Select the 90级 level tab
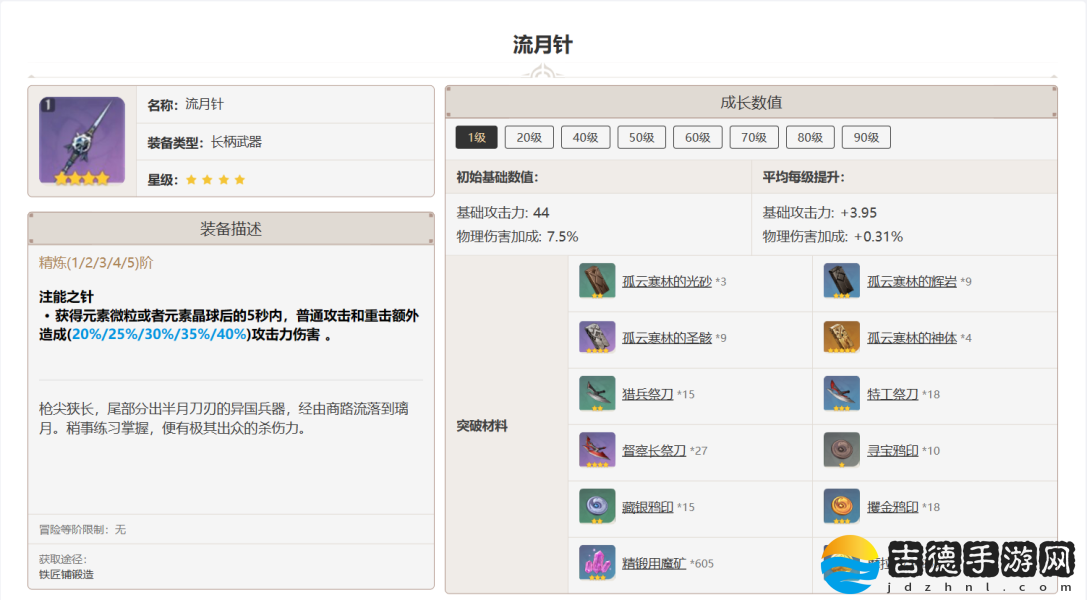Viewport: 1087px width, 600px height. point(866,138)
